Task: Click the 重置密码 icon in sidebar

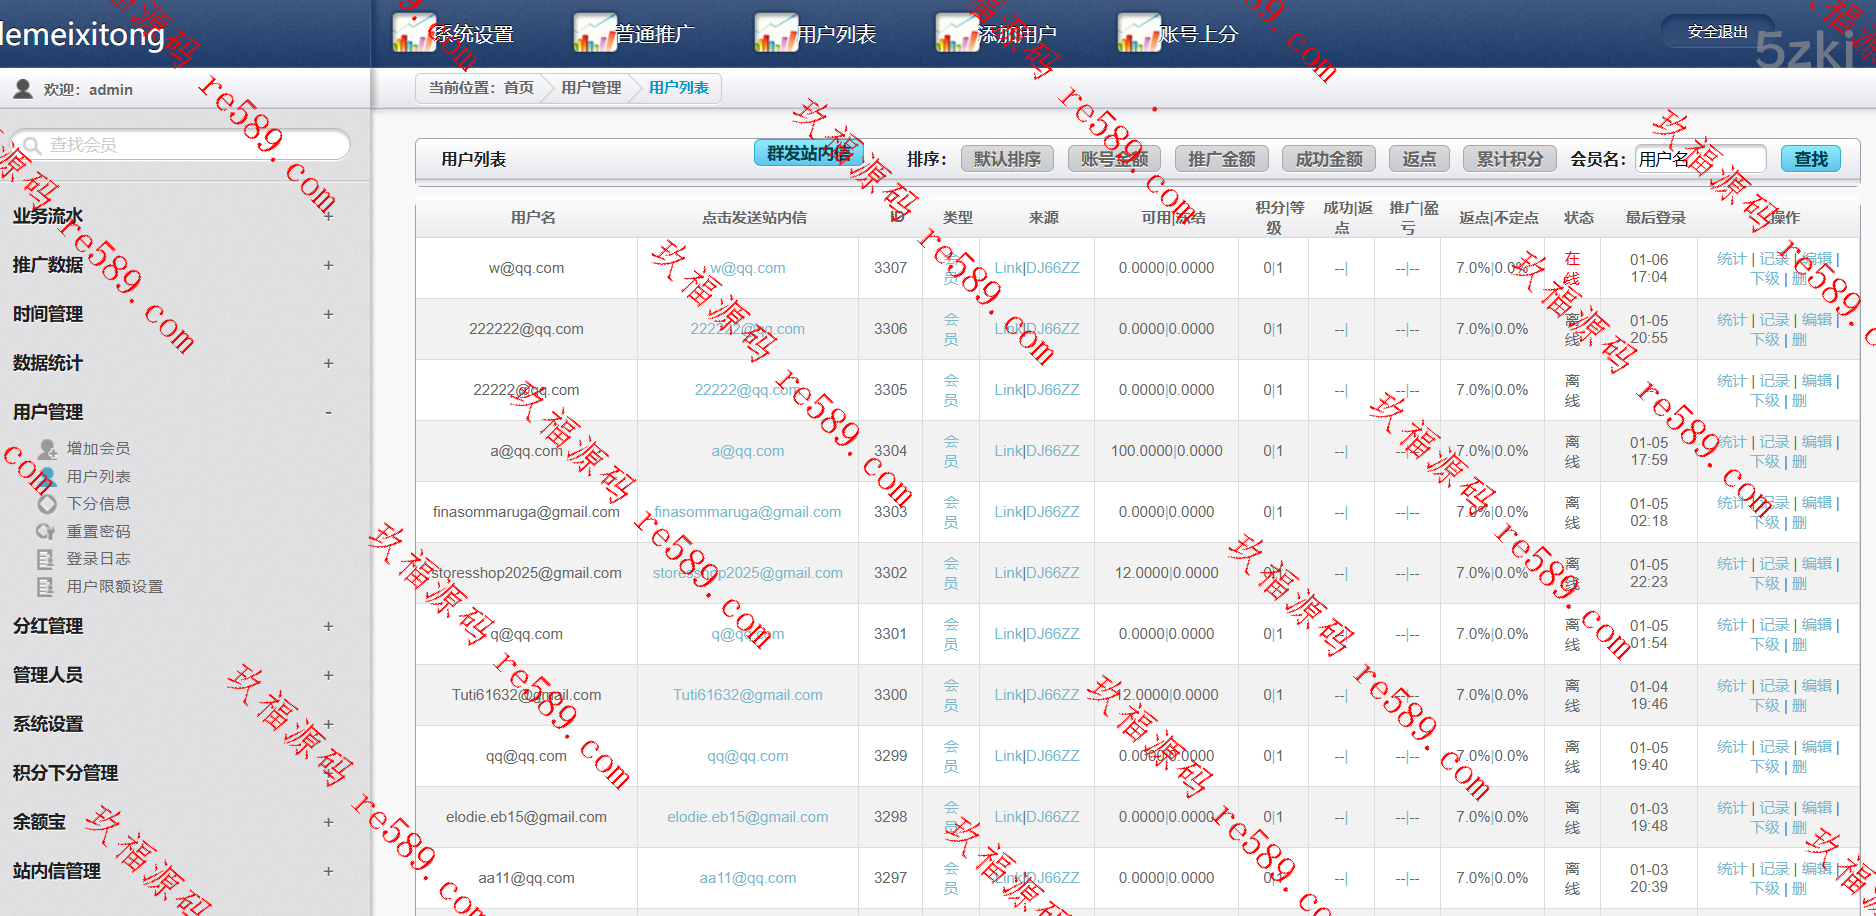Action: click(46, 532)
